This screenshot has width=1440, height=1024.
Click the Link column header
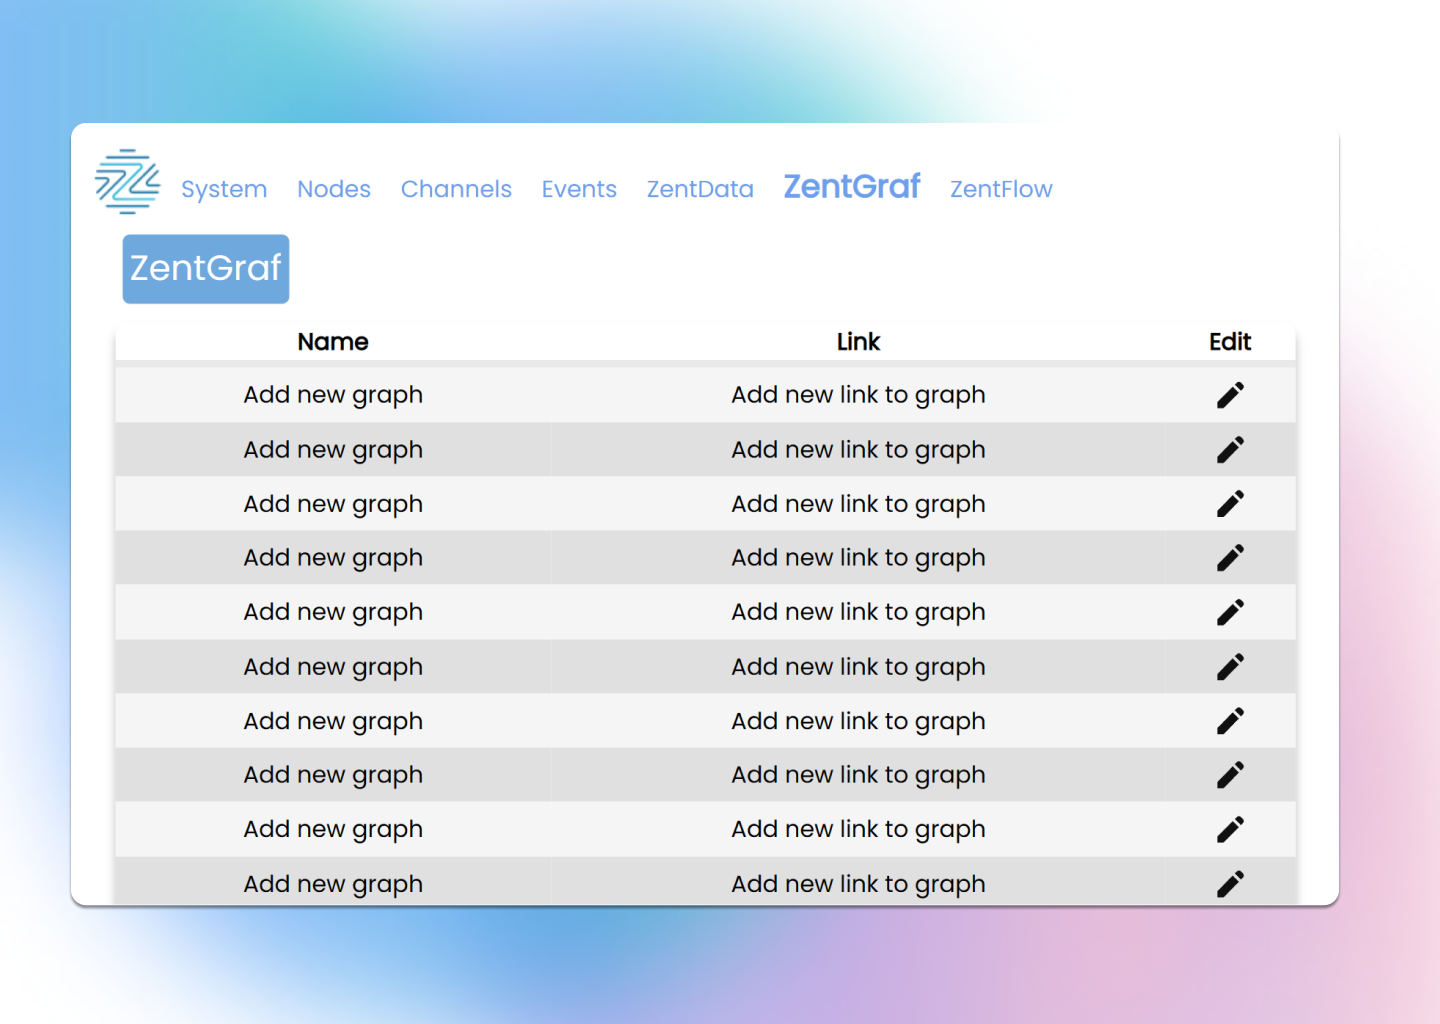858,342
